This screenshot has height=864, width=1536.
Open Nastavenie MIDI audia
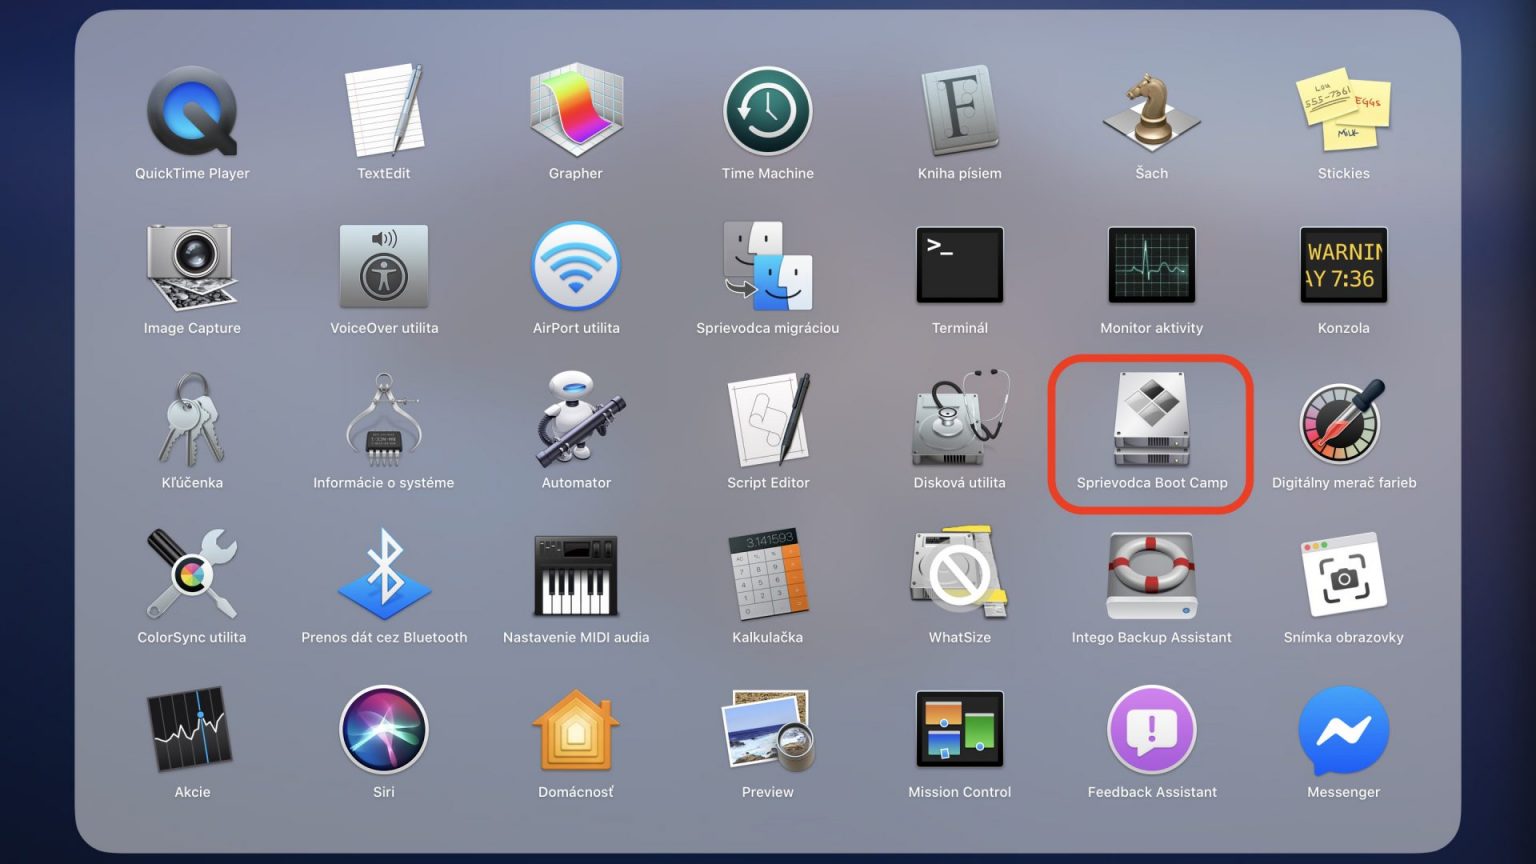tap(576, 575)
